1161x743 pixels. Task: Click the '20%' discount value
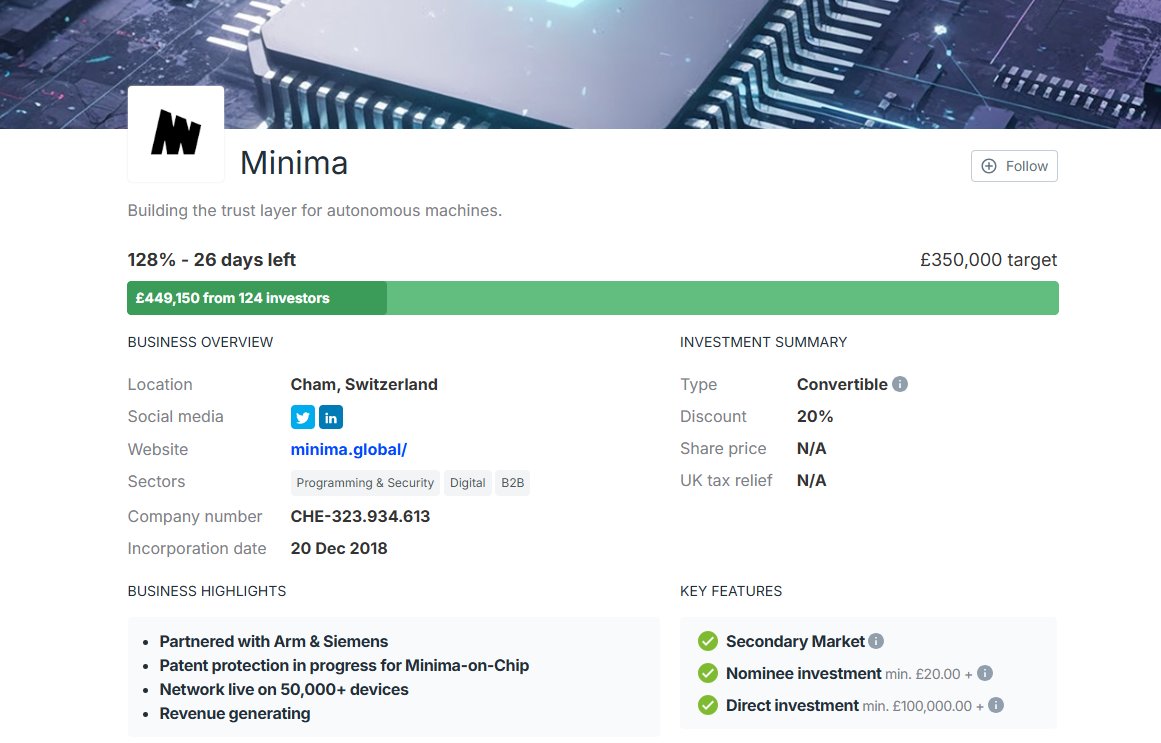[815, 416]
